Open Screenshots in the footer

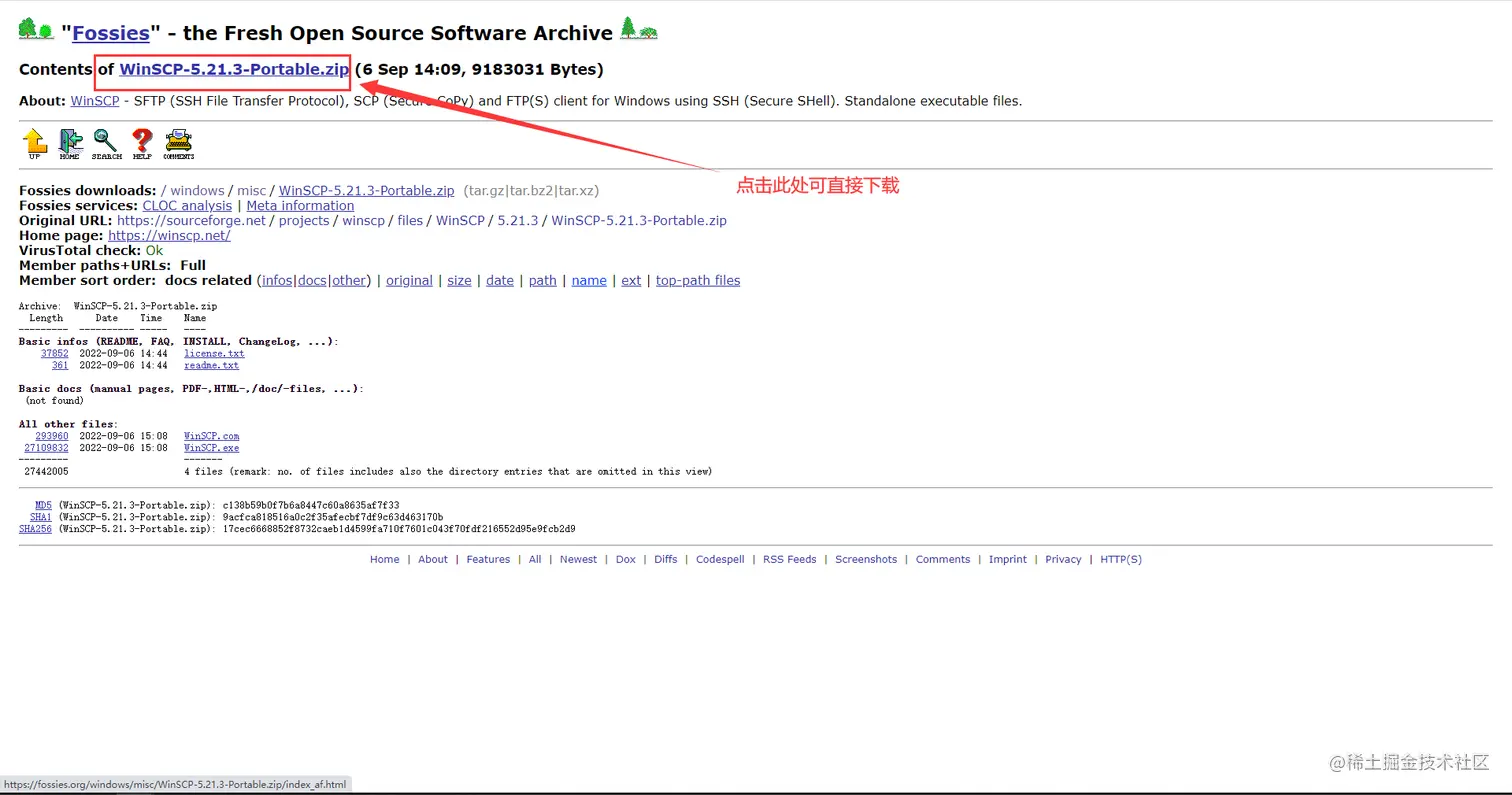[x=866, y=560]
